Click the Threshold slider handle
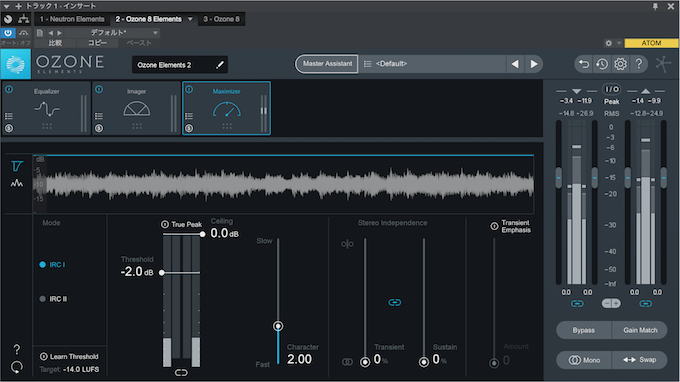680x382 pixels. coord(162,273)
